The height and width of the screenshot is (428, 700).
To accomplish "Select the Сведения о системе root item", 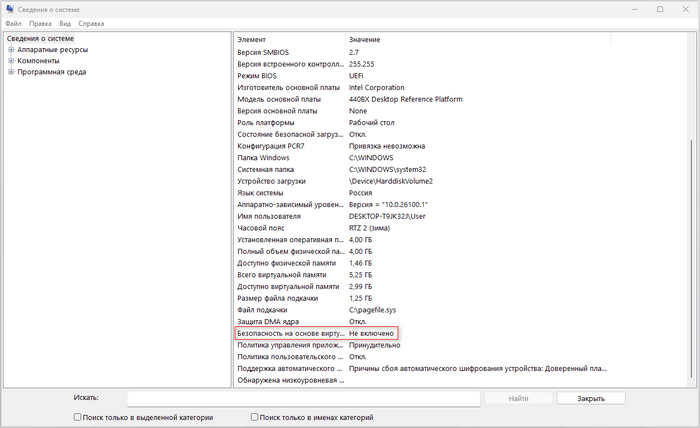I will click(40, 39).
